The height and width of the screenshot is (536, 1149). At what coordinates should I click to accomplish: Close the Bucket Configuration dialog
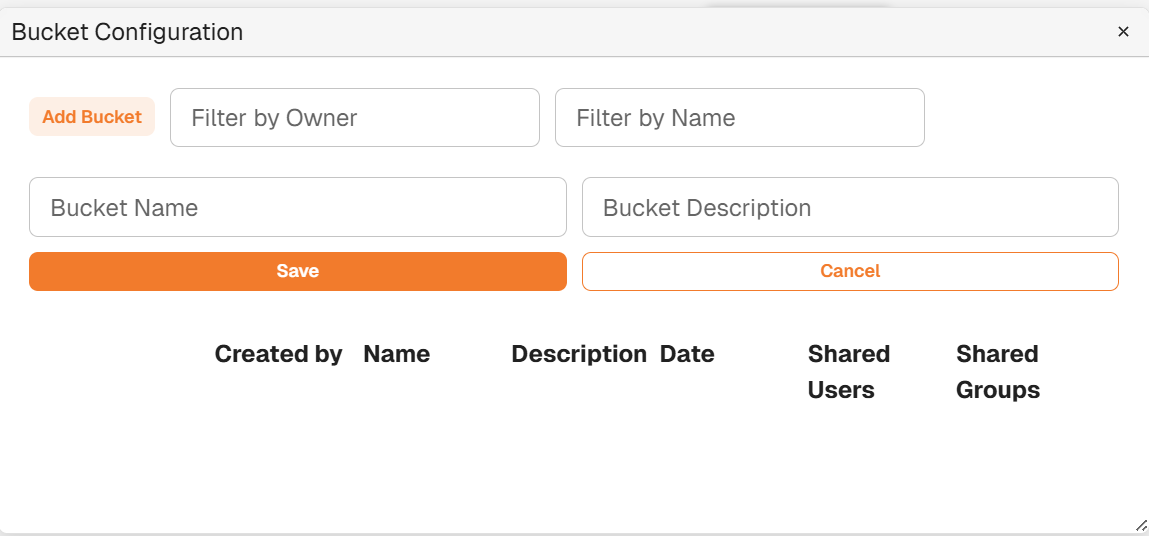(1123, 32)
